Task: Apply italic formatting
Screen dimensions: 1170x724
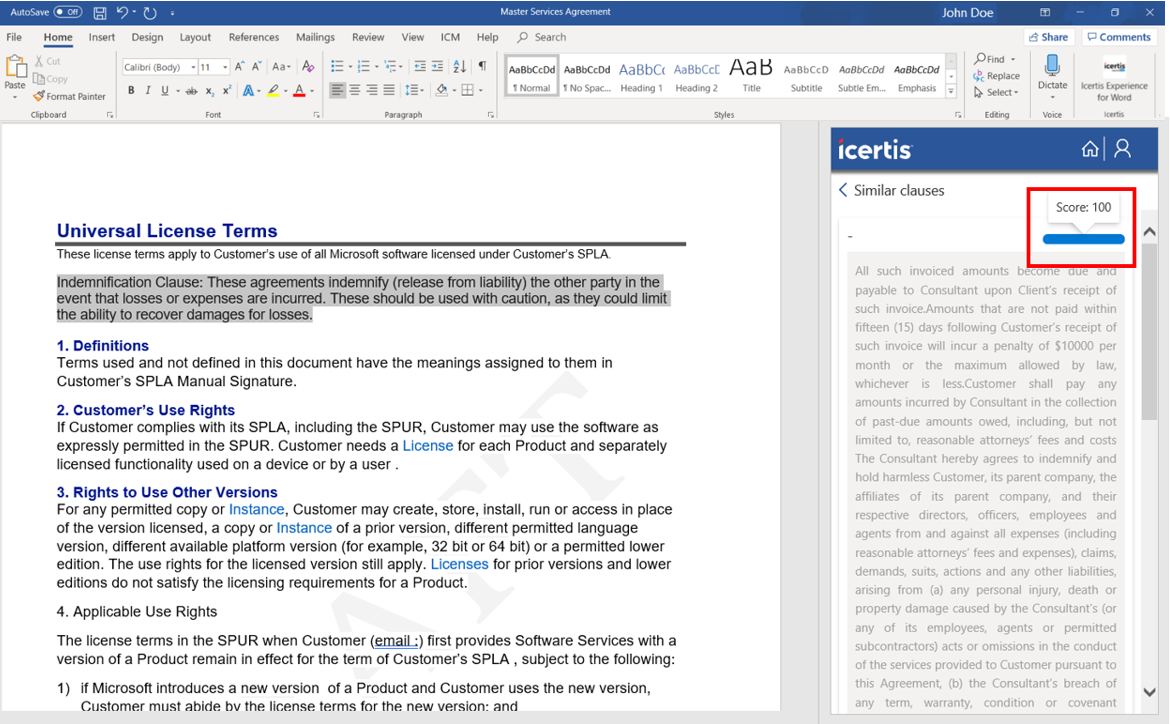Action: pos(148,90)
